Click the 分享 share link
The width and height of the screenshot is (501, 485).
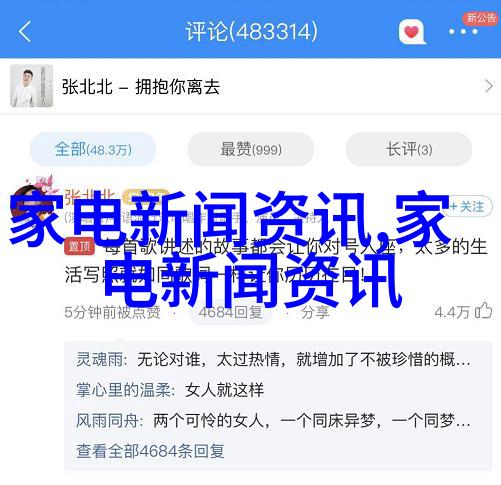[x=315, y=312]
